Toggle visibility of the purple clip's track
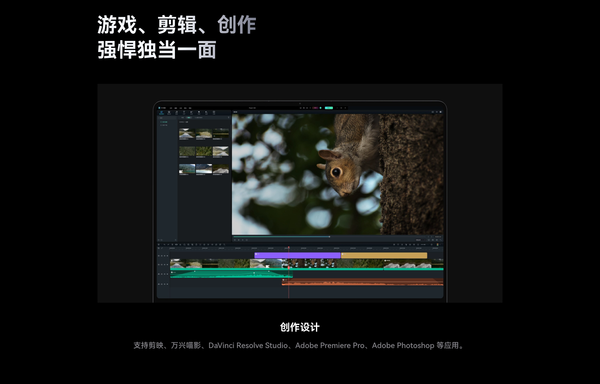600x384 pixels. click(168, 256)
